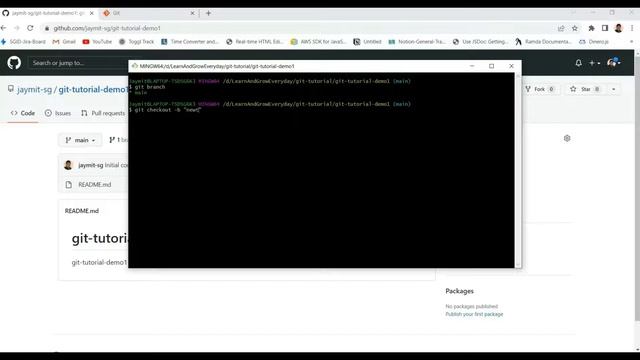Open the GitHub create new plus menu
This screenshot has width=640, height=360.
(x=594, y=63)
